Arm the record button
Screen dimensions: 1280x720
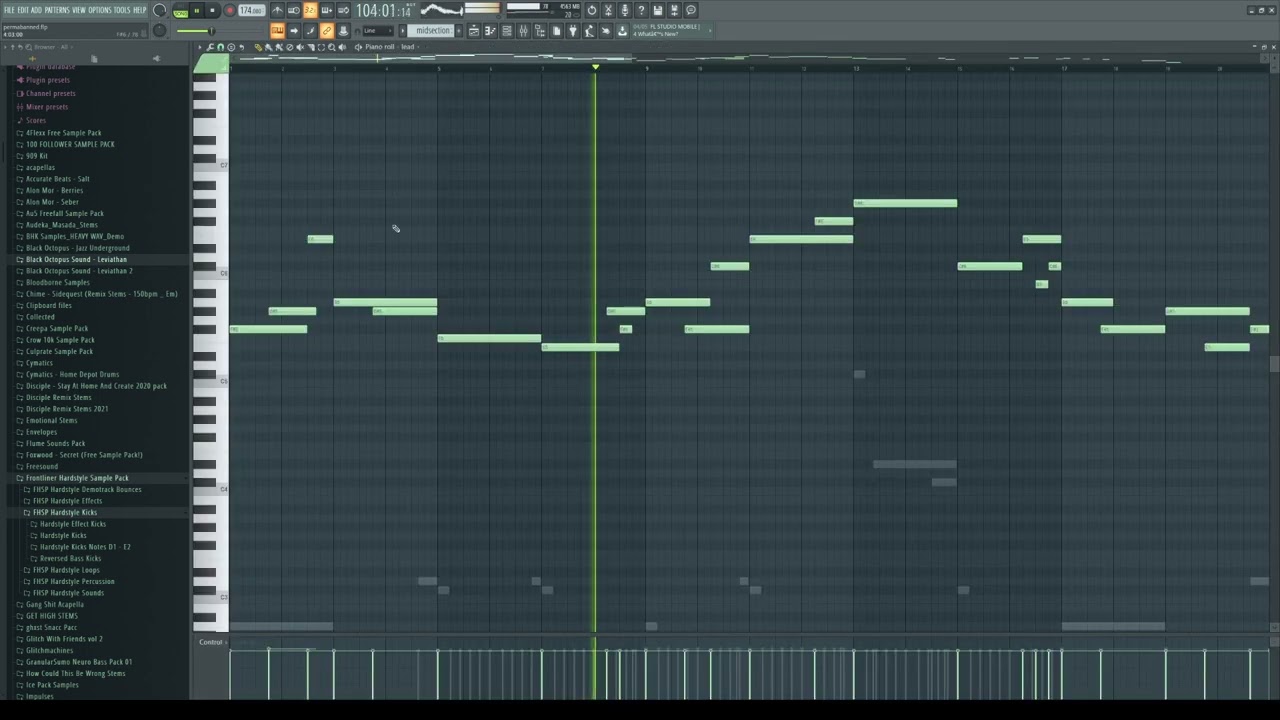click(230, 11)
